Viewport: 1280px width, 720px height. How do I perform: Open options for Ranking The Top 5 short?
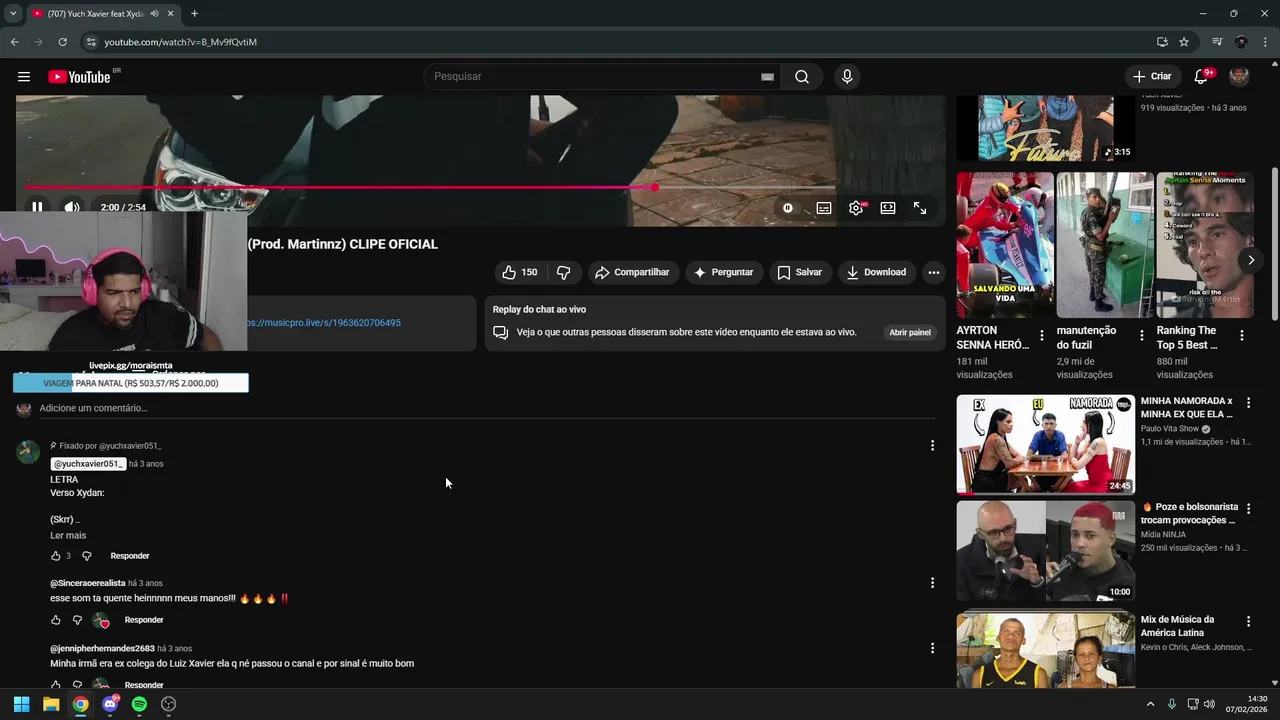1242,336
